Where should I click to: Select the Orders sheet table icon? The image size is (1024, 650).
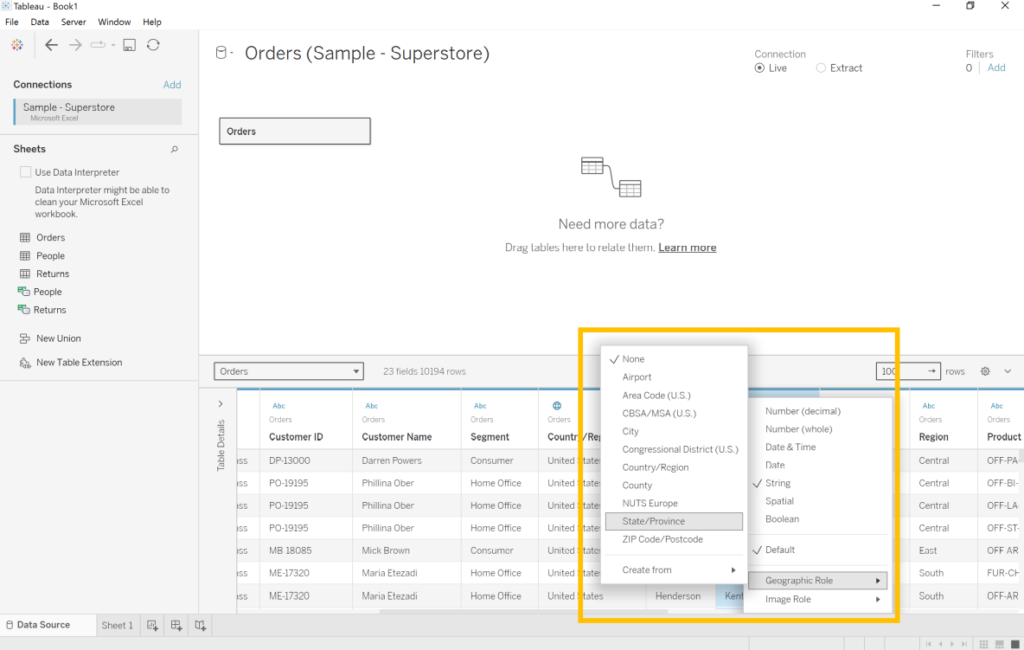tap(25, 238)
